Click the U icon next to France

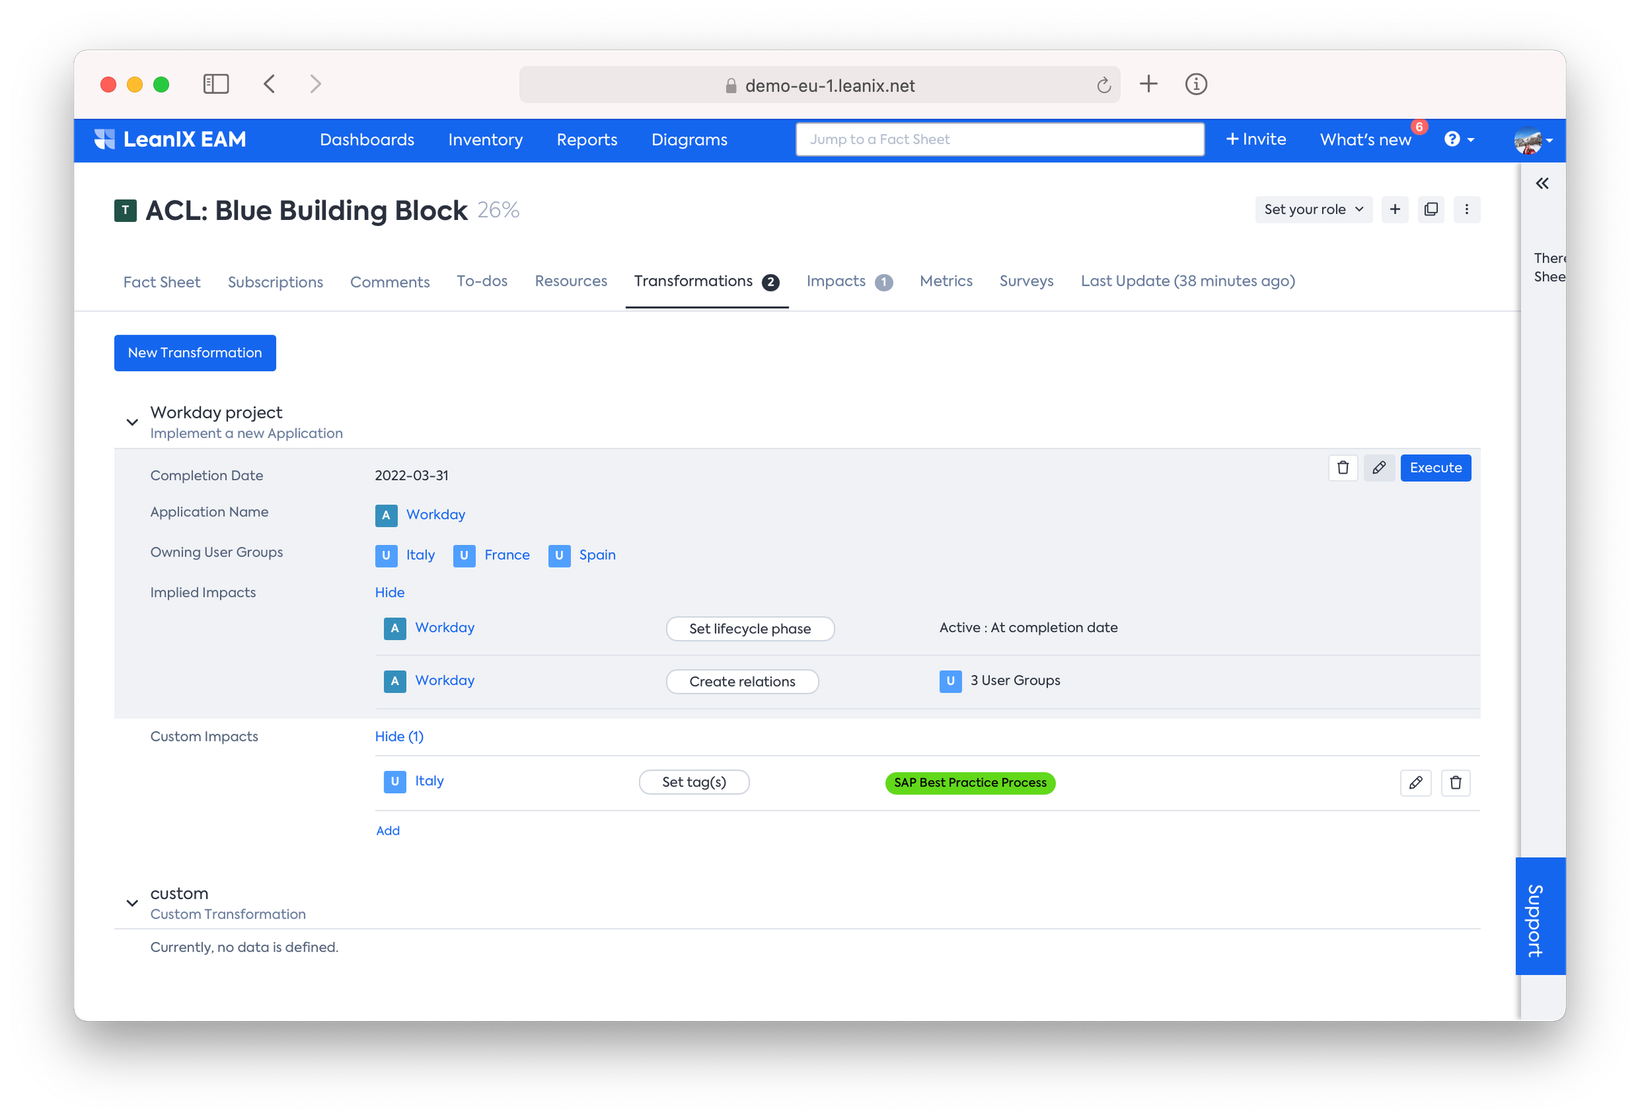pyautogui.click(x=464, y=555)
